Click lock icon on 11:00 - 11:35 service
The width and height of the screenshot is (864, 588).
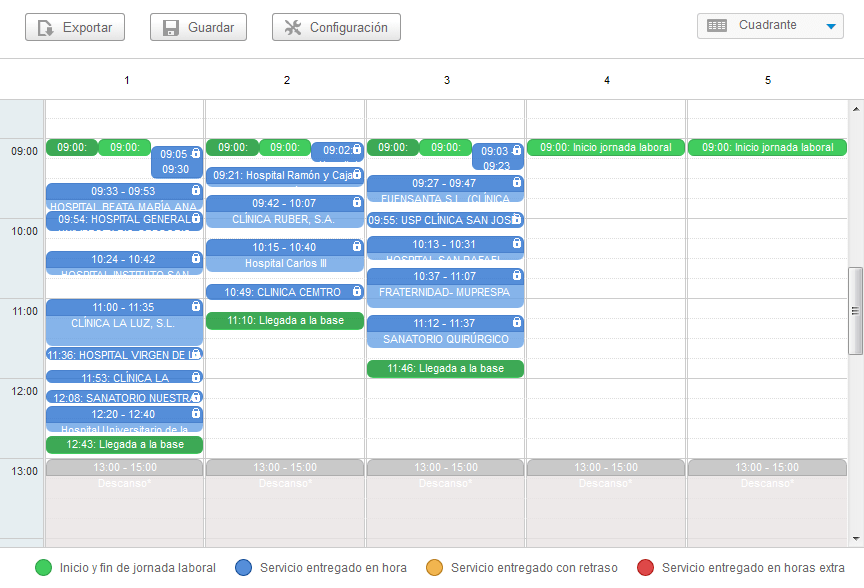coord(196,306)
